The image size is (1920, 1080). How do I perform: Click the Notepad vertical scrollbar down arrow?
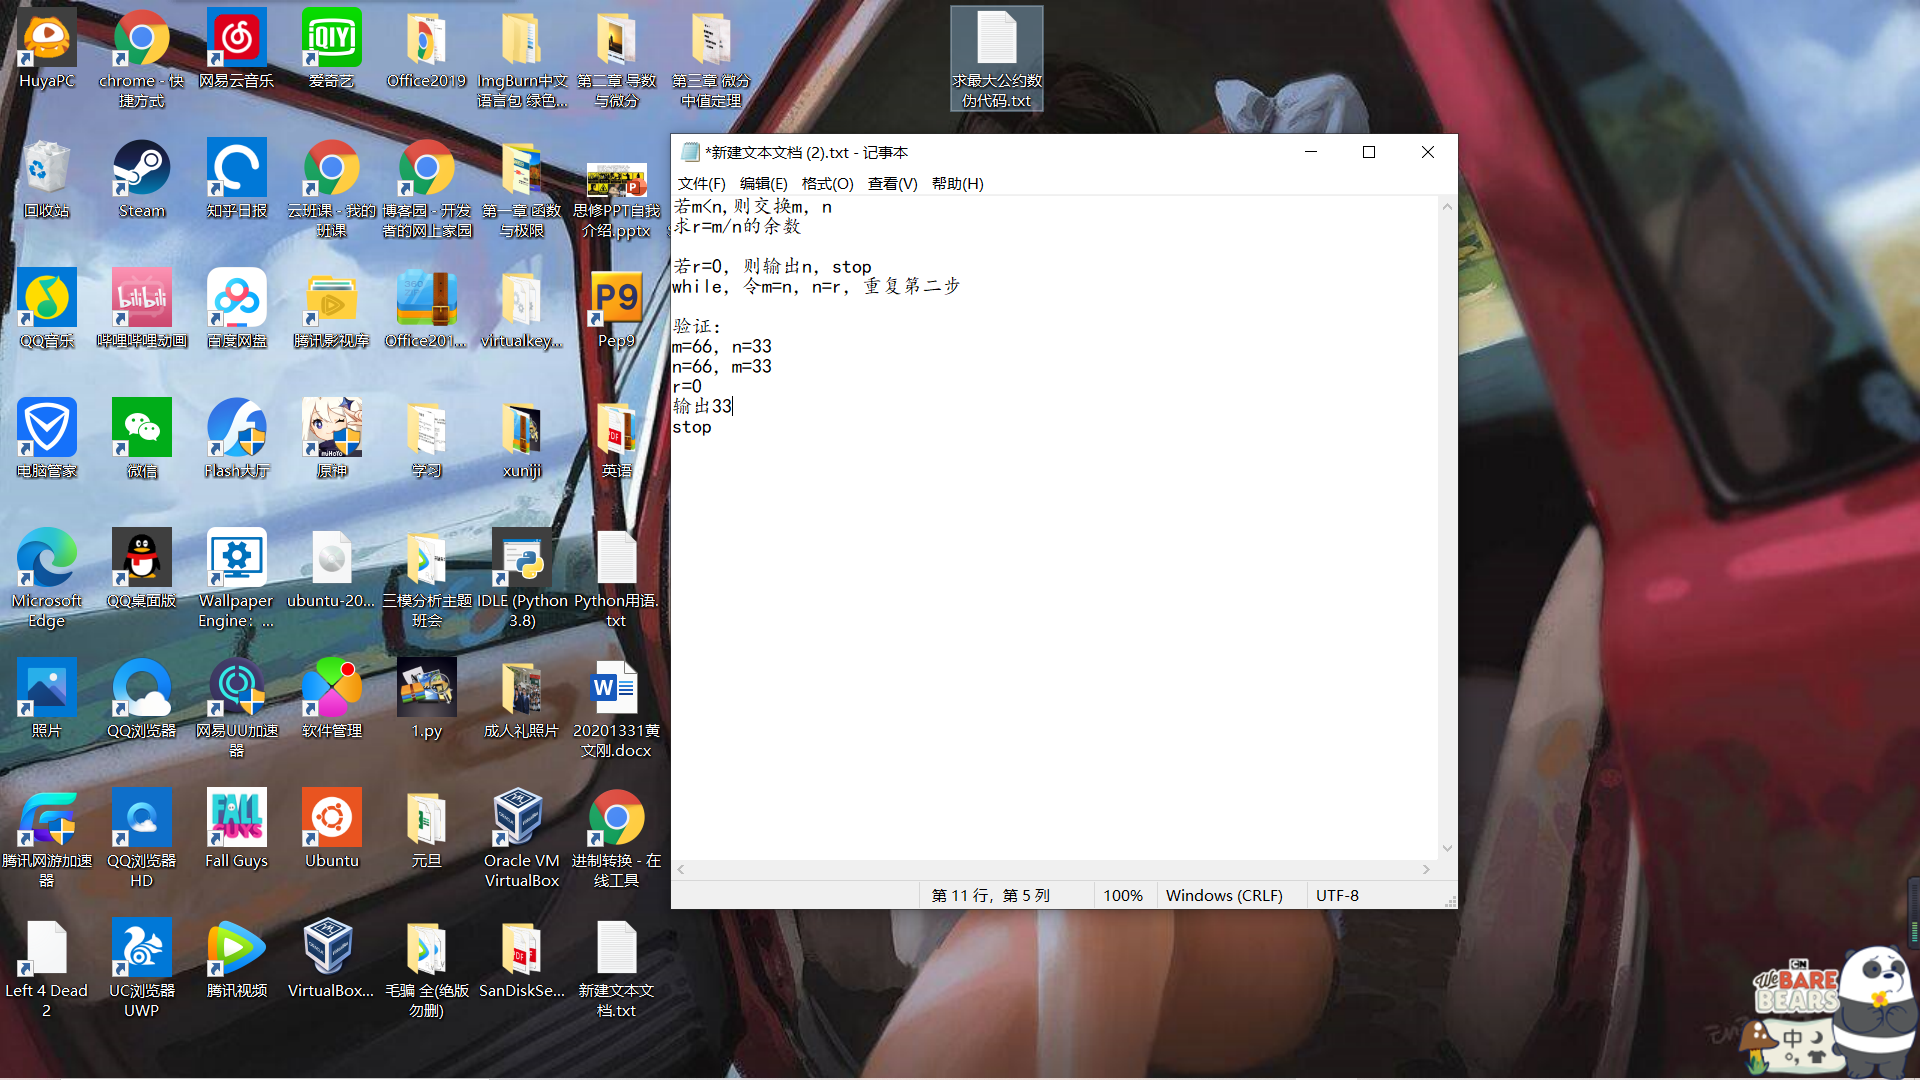click(1447, 848)
